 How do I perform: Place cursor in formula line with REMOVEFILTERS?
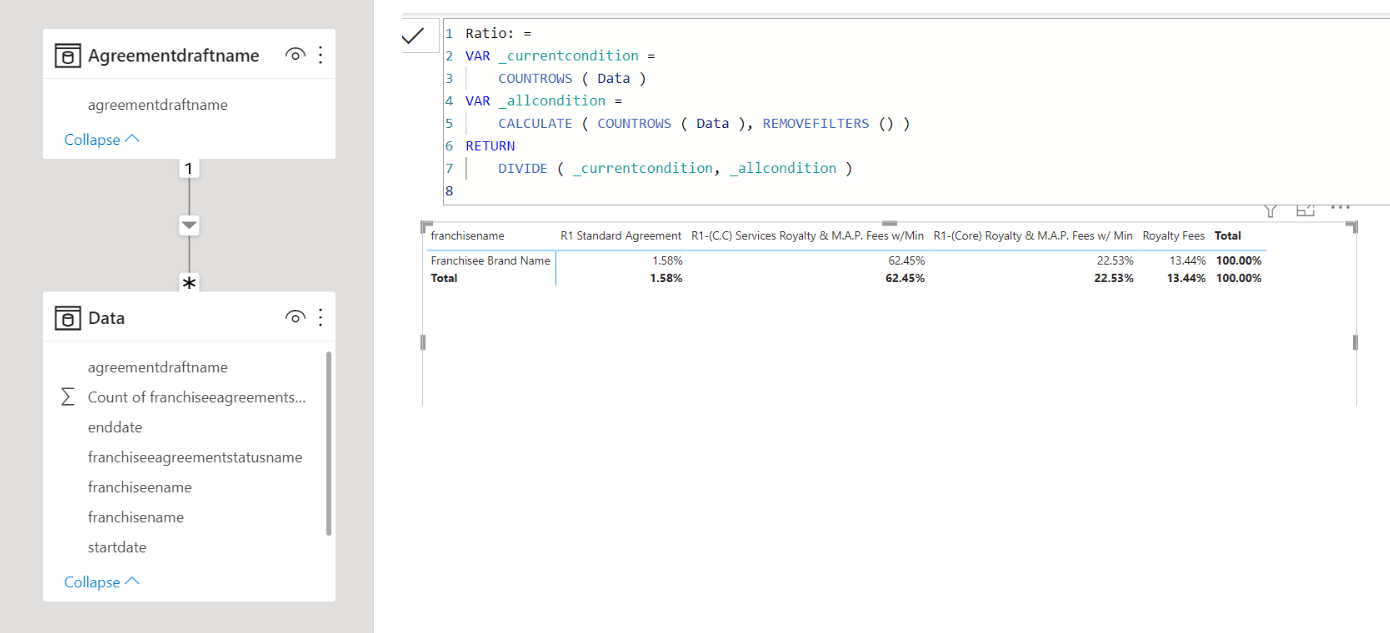(704, 123)
